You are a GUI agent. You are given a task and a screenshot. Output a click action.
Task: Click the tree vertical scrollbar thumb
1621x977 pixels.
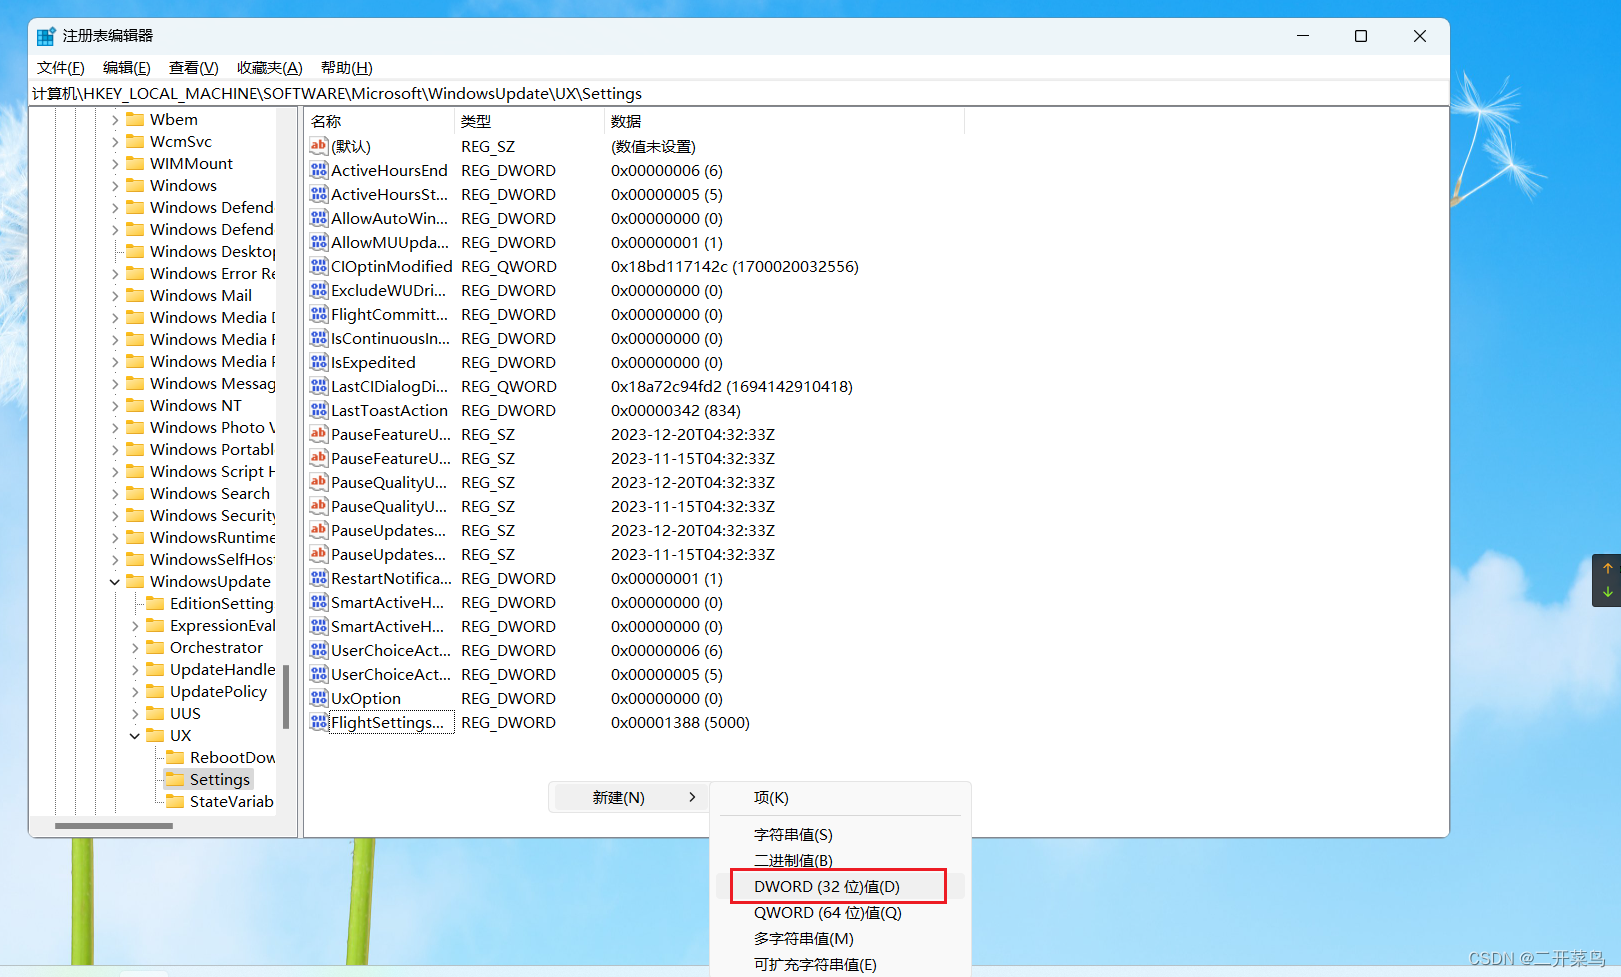click(x=286, y=697)
